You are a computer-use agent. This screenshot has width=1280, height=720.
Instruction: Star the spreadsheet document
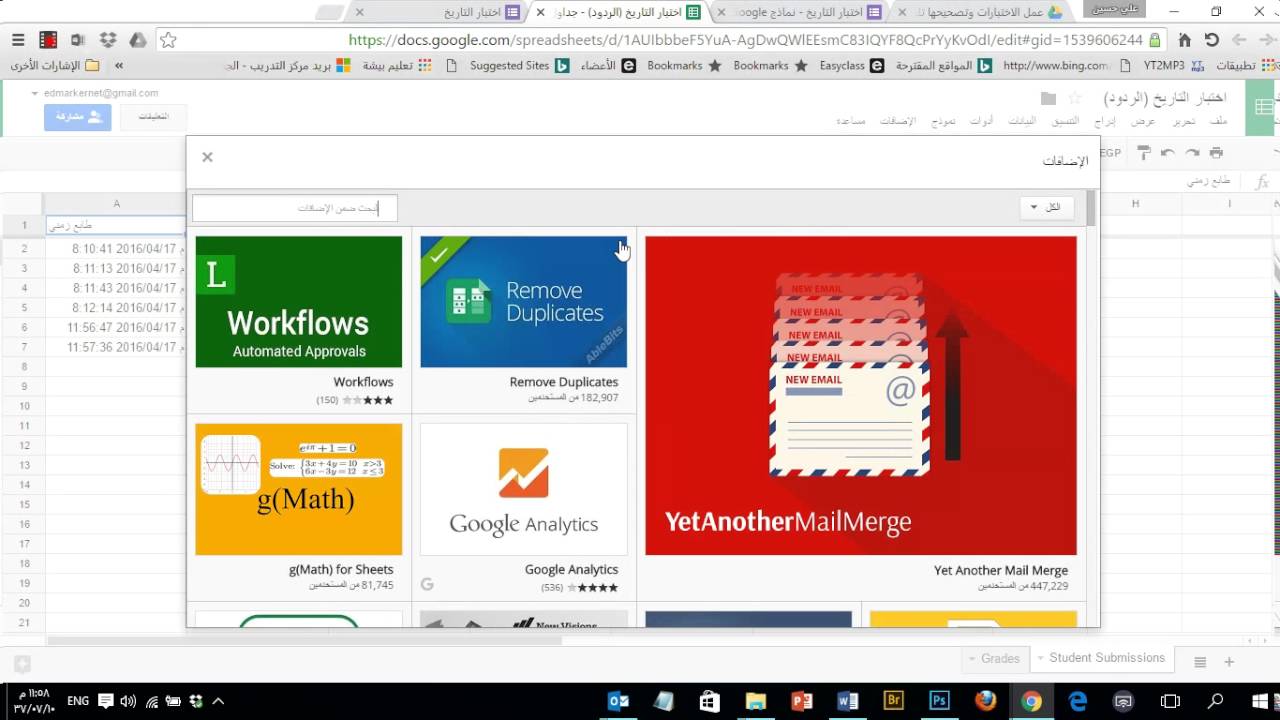pyautogui.click(x=1075, y=98)
